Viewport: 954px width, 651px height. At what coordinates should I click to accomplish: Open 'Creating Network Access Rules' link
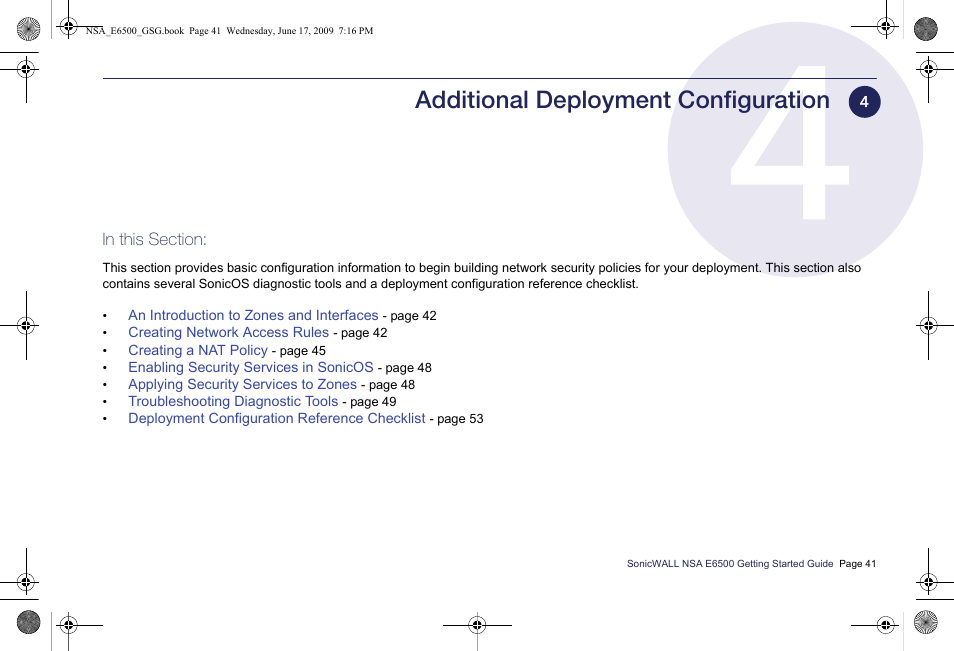click(228, 332)
